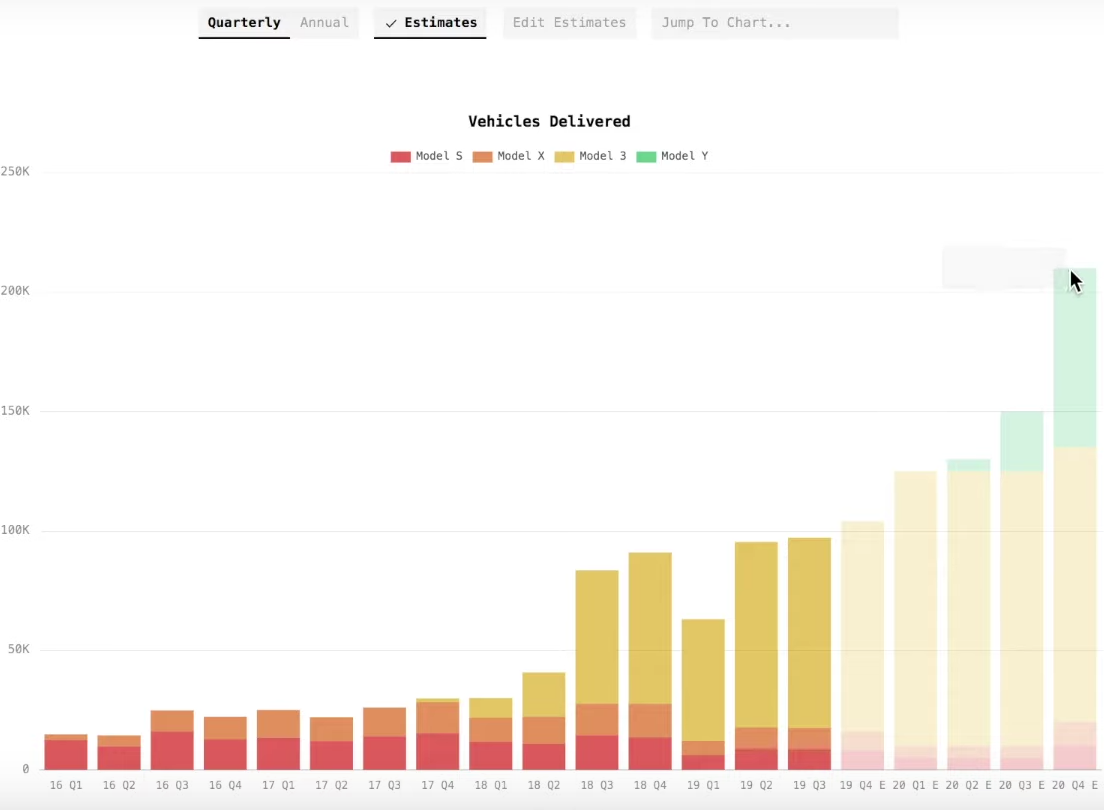Image resolution: width=1104 pixels, height=810 pixels.
Task: Toggle Model Y green legend swatch
Action: [x=646, y=156]
